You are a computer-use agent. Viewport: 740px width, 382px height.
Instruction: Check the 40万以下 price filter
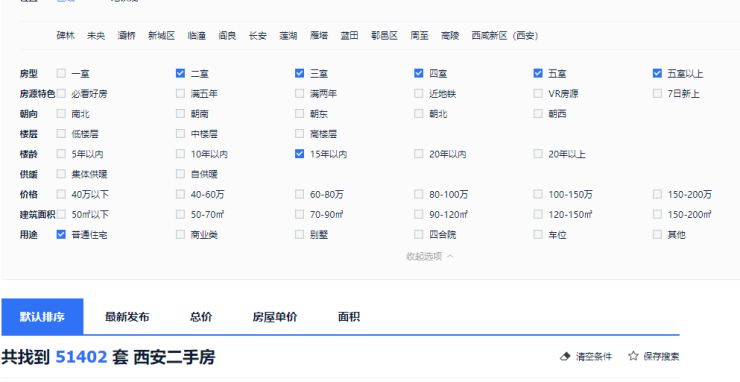click(61, 194)
